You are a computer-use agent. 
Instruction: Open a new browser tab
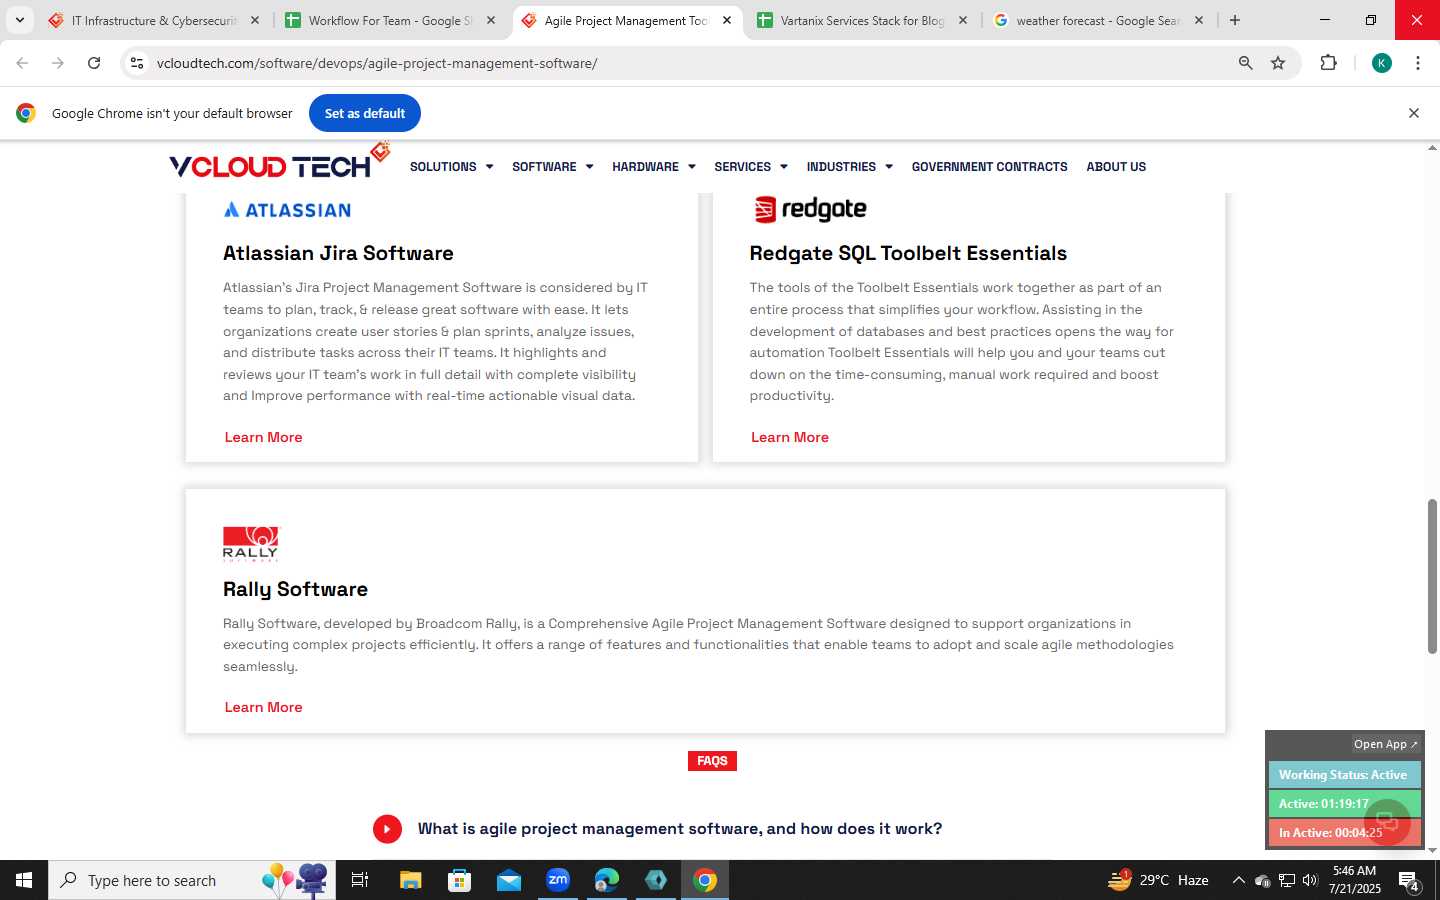[1235, 20]
